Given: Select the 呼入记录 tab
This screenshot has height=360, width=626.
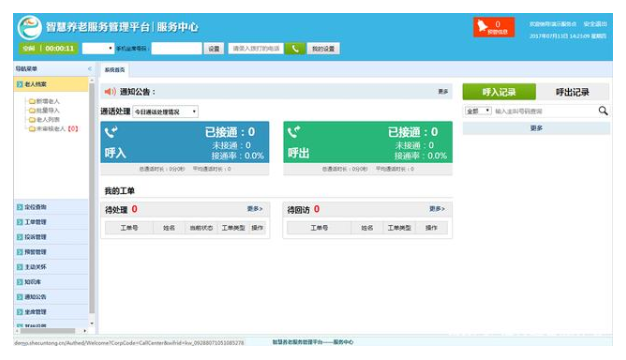Looking at the screenshot, I should click(499, 92).
